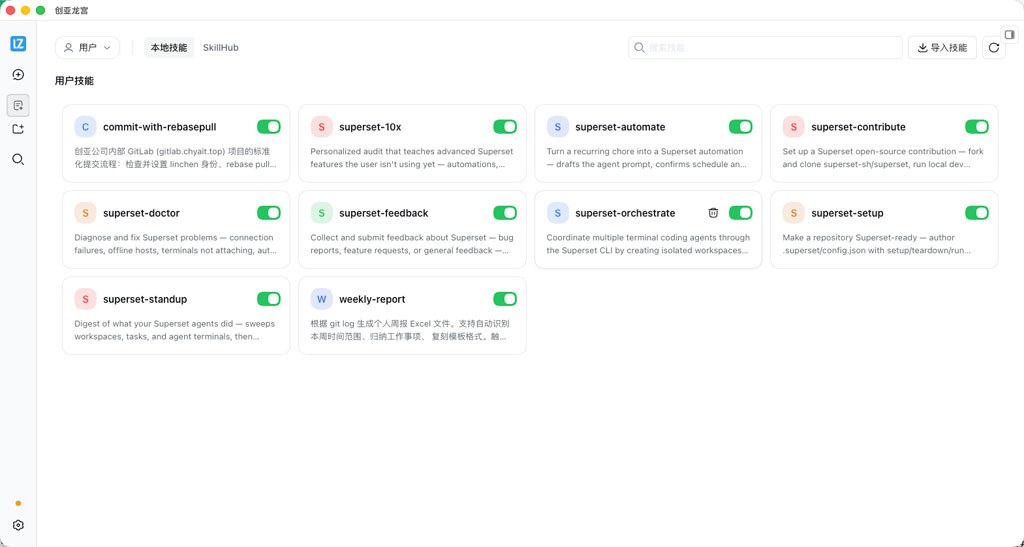Click description starting 'Collect and submit feedback'
Screen dimensions: 1024x547
tap(411, 243)
